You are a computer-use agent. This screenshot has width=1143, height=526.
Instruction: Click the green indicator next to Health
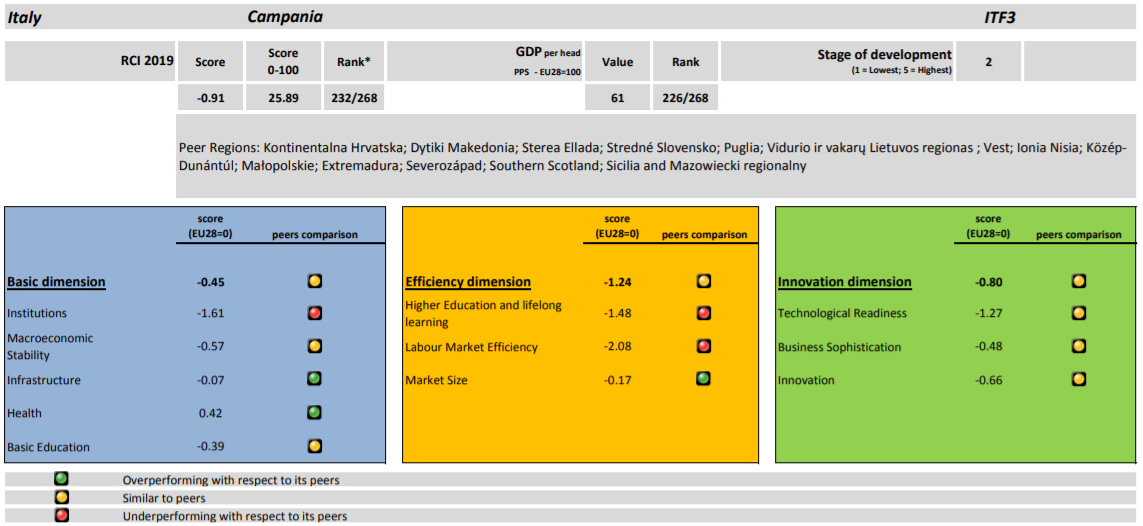click(314, 413)
